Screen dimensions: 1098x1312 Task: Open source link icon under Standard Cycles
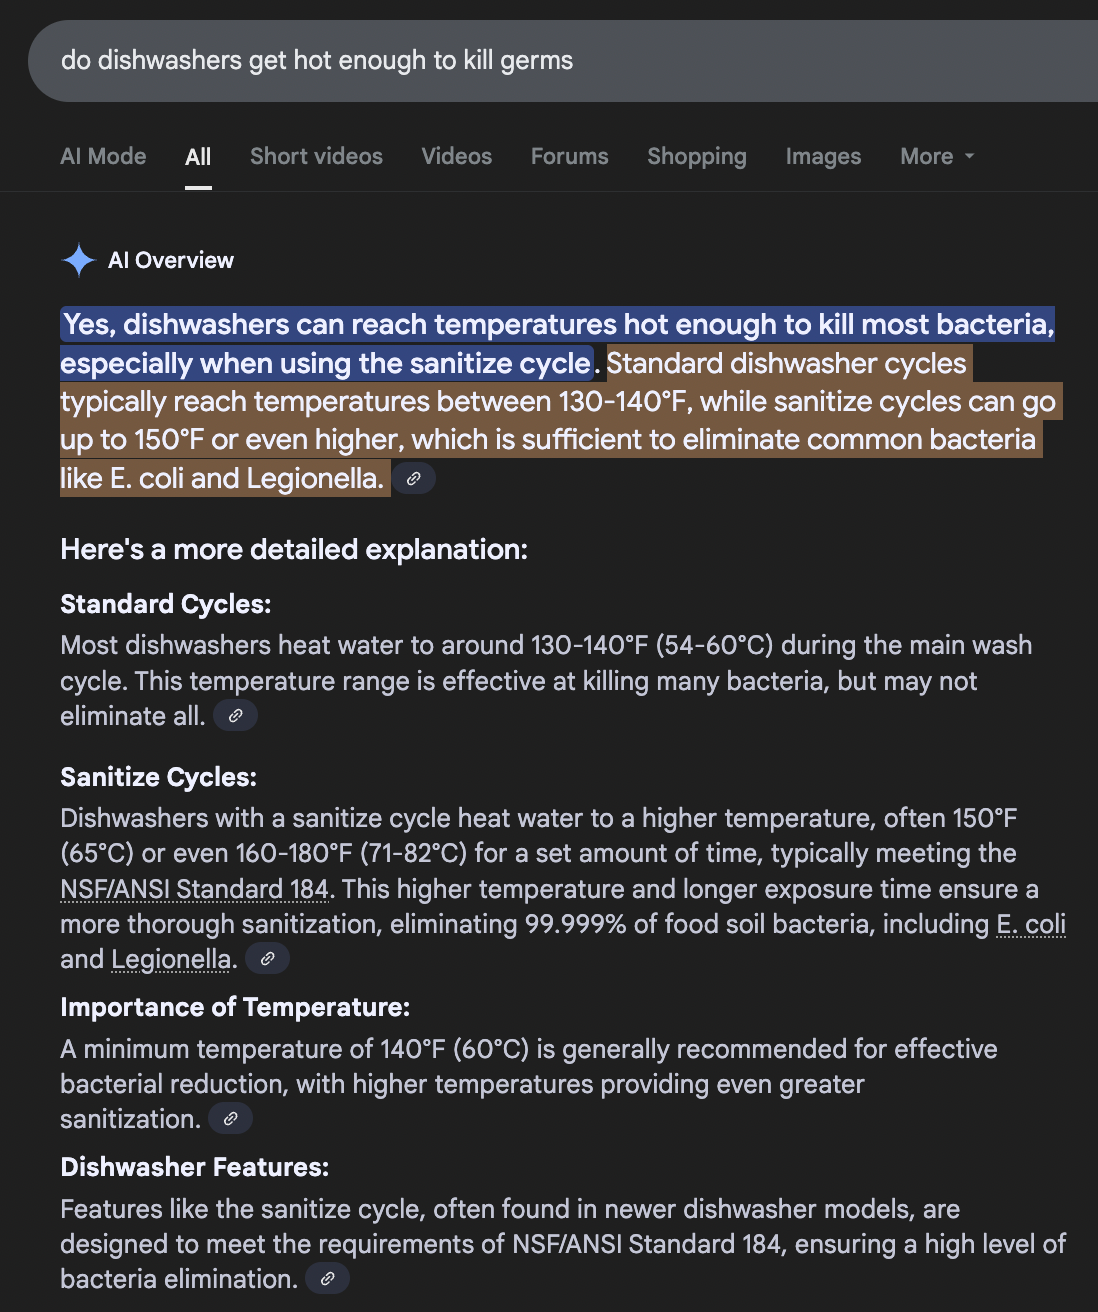click(x=236, y=716)
